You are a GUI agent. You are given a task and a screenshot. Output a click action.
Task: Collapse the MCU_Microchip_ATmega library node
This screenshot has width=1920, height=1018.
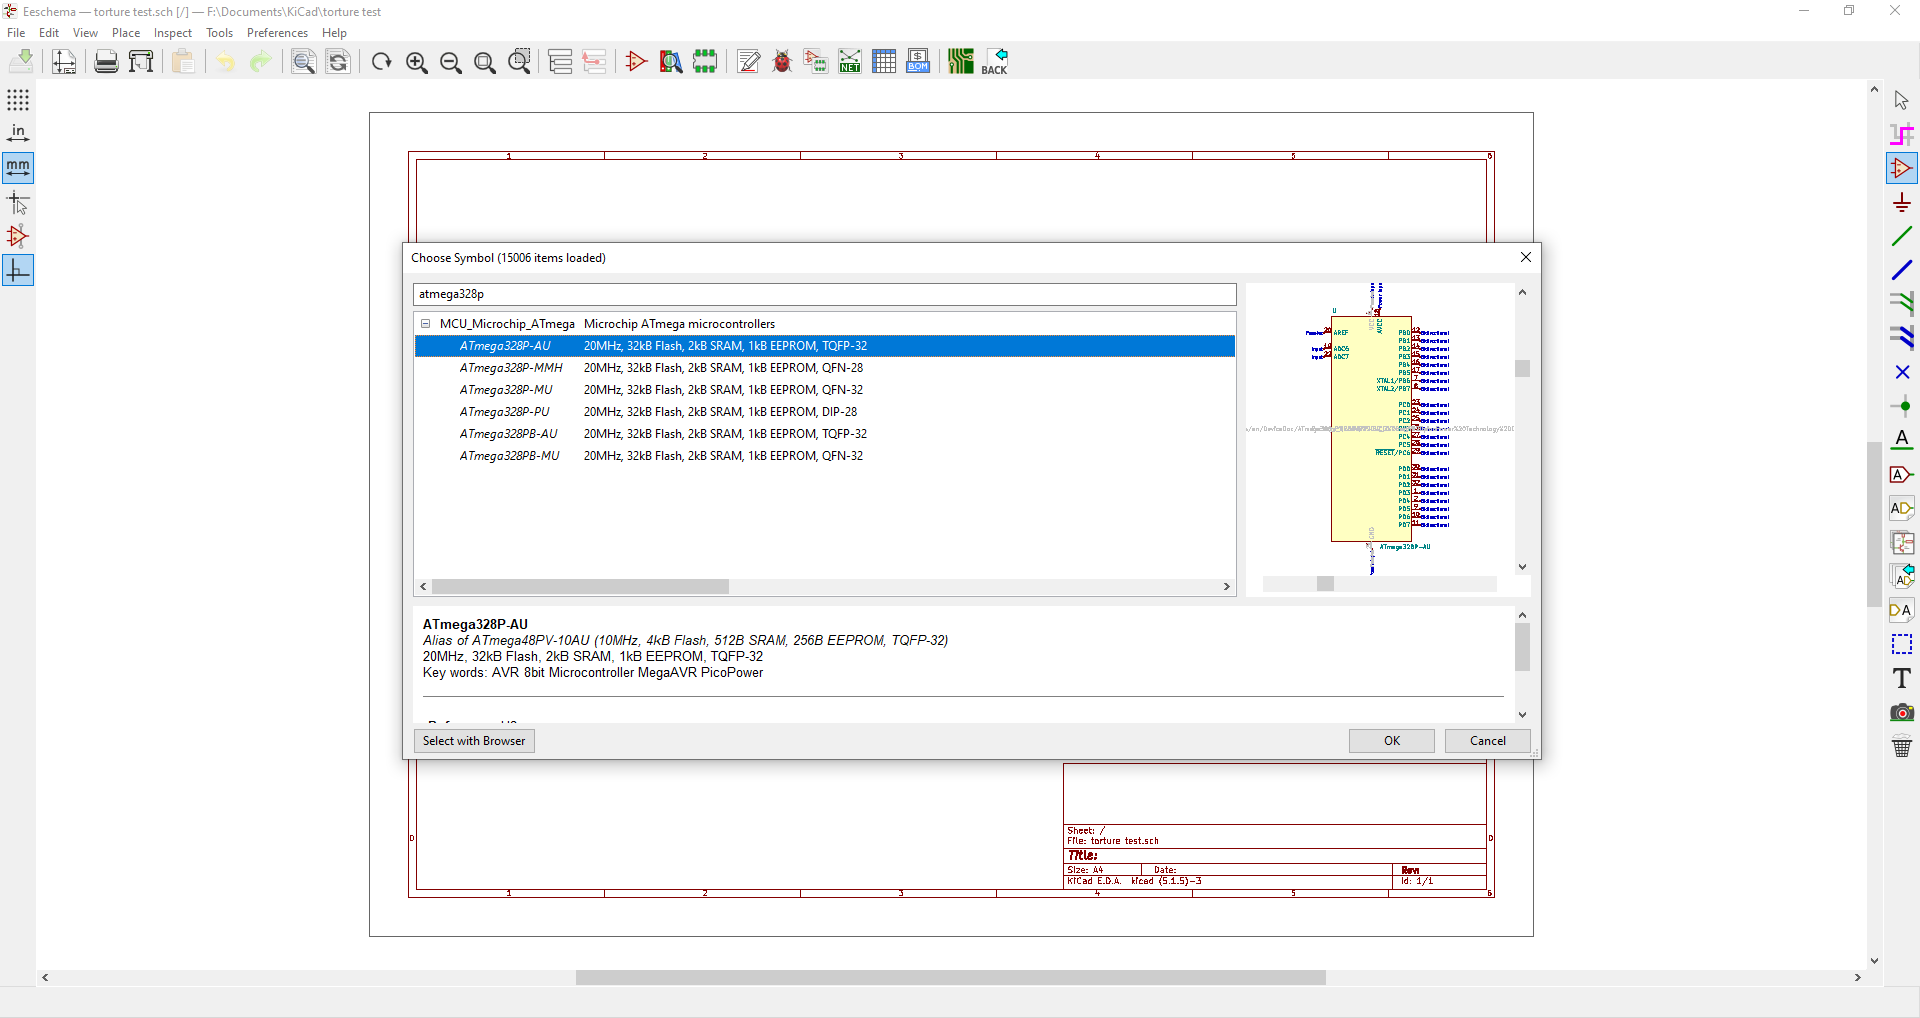pos(425,324)
